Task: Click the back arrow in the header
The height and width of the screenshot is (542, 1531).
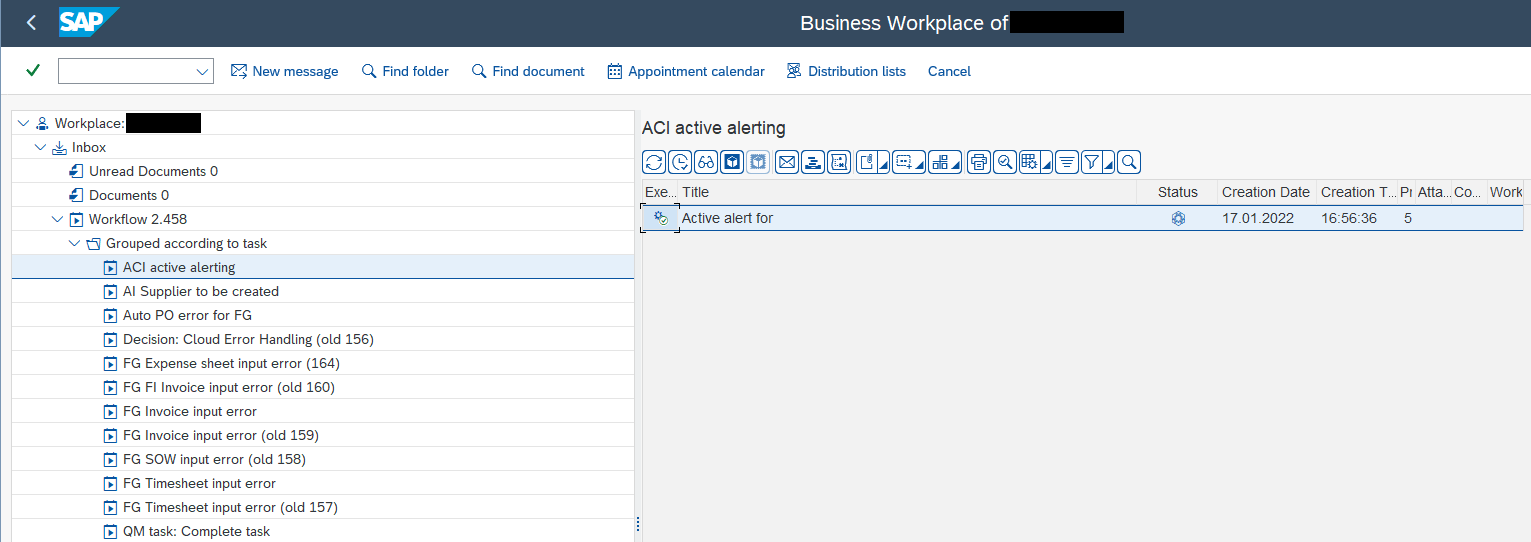Action: 31,22
